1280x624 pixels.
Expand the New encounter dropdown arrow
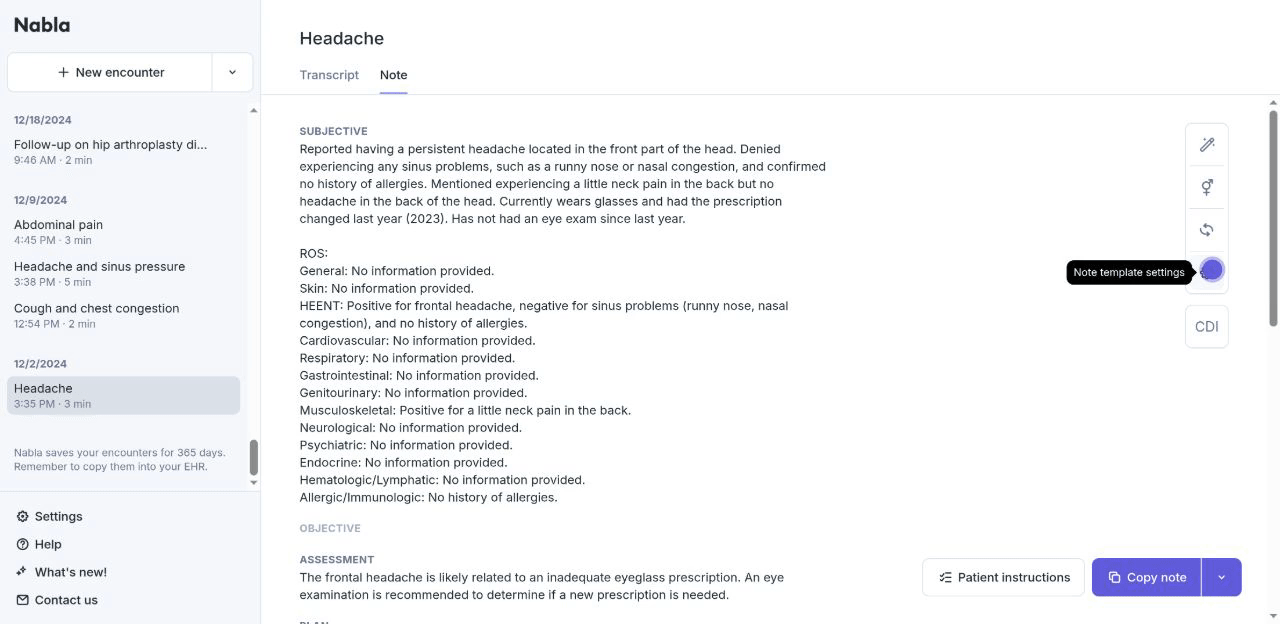(x=232, y=72)
